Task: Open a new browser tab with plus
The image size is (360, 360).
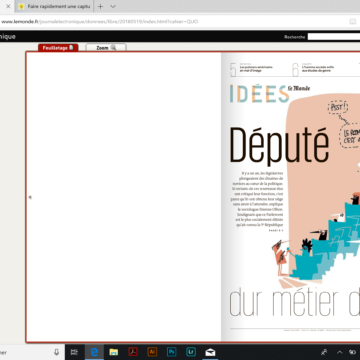Action: point(100,6)
